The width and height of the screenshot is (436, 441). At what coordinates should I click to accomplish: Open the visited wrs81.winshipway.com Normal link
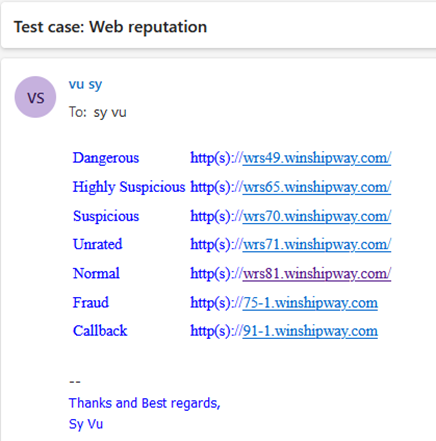point(317,273)
